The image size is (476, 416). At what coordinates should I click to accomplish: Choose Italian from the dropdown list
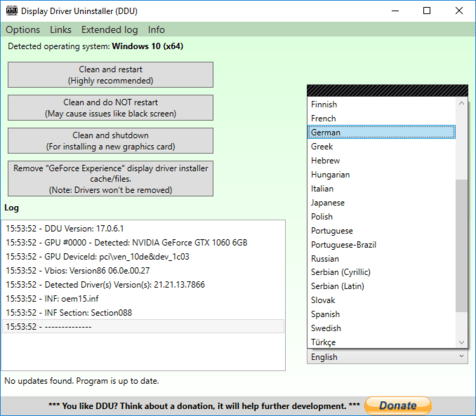coord(381,188)
